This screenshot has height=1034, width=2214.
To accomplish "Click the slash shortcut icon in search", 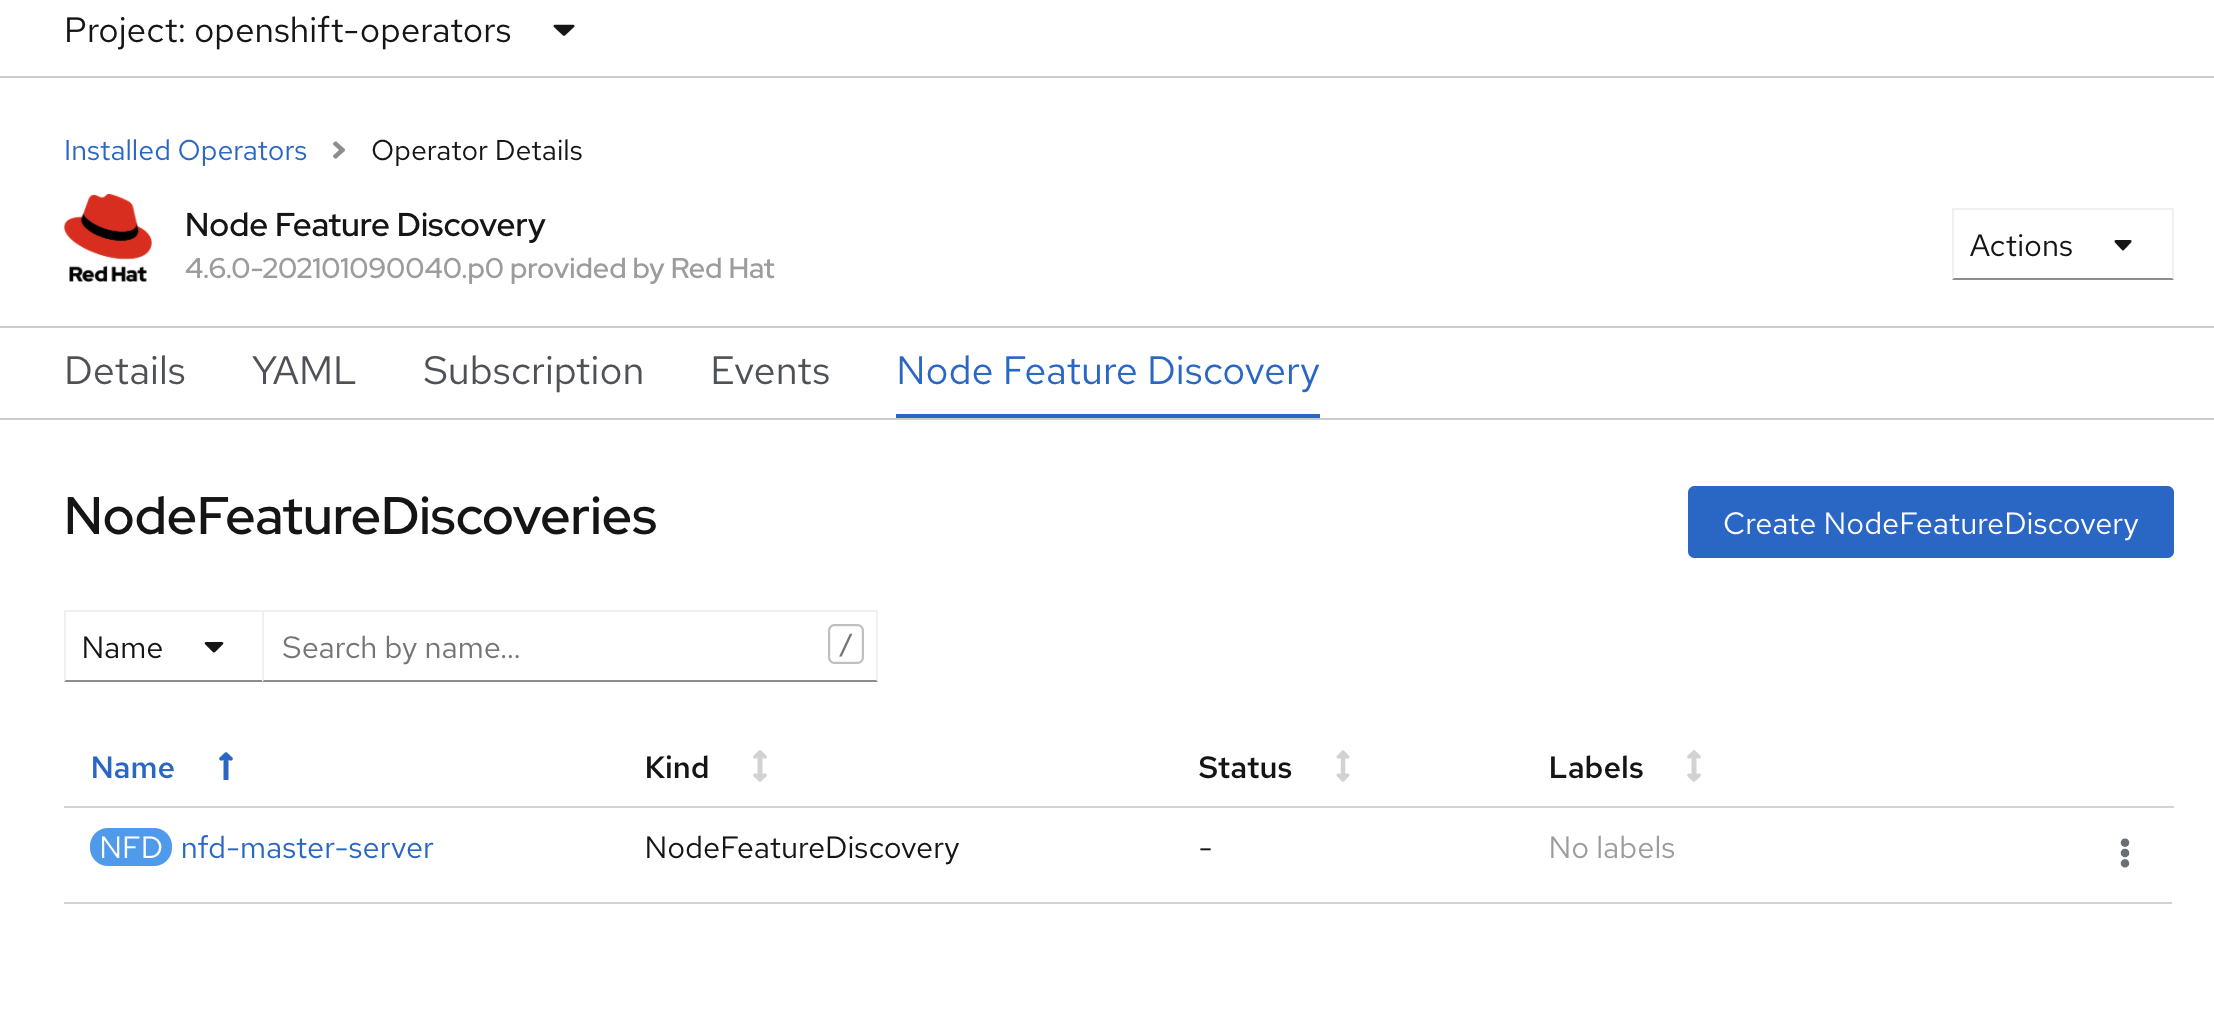I will (x=845, y=645).
